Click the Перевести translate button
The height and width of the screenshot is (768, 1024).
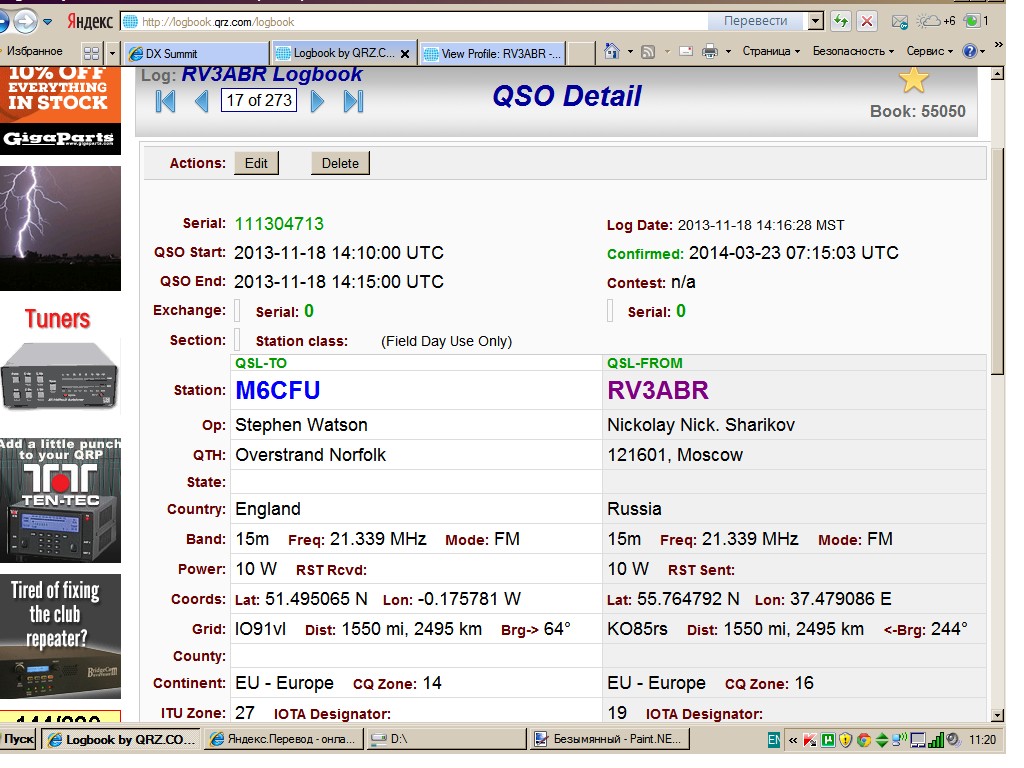pyautogui.click(x=755, y=21)
